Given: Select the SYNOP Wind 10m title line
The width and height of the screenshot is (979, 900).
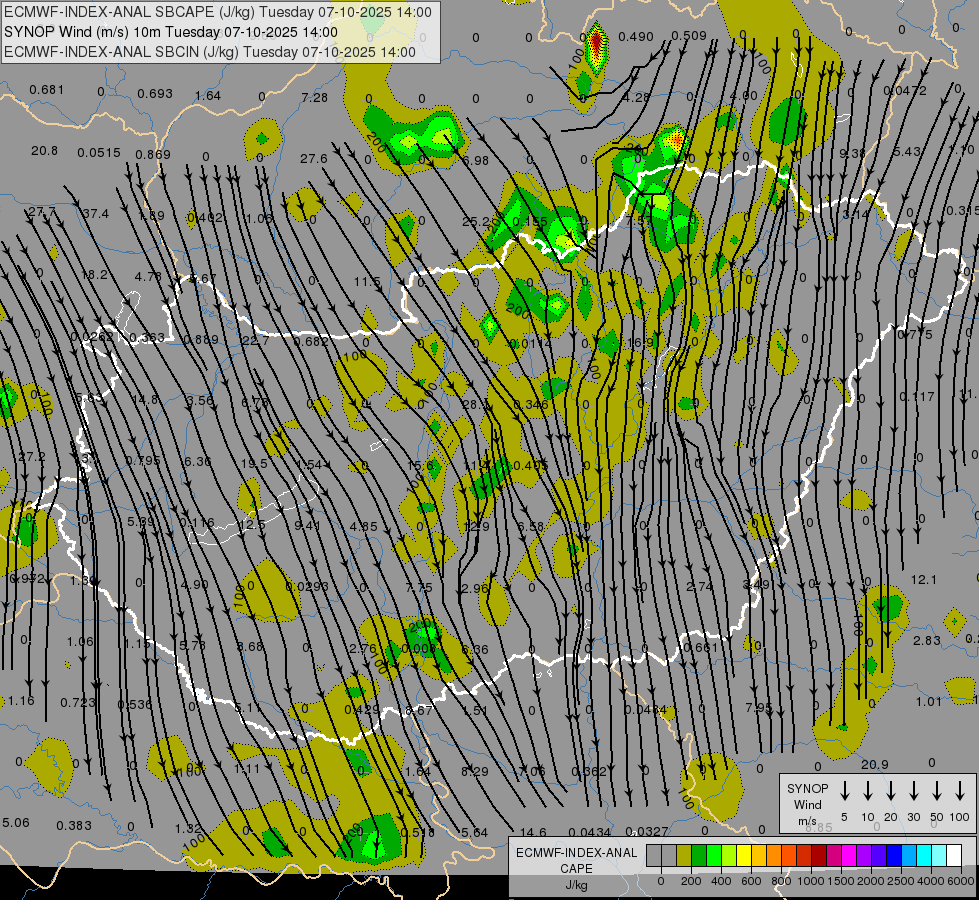Looking at the screenshot, I should click(x=213, y=31).
